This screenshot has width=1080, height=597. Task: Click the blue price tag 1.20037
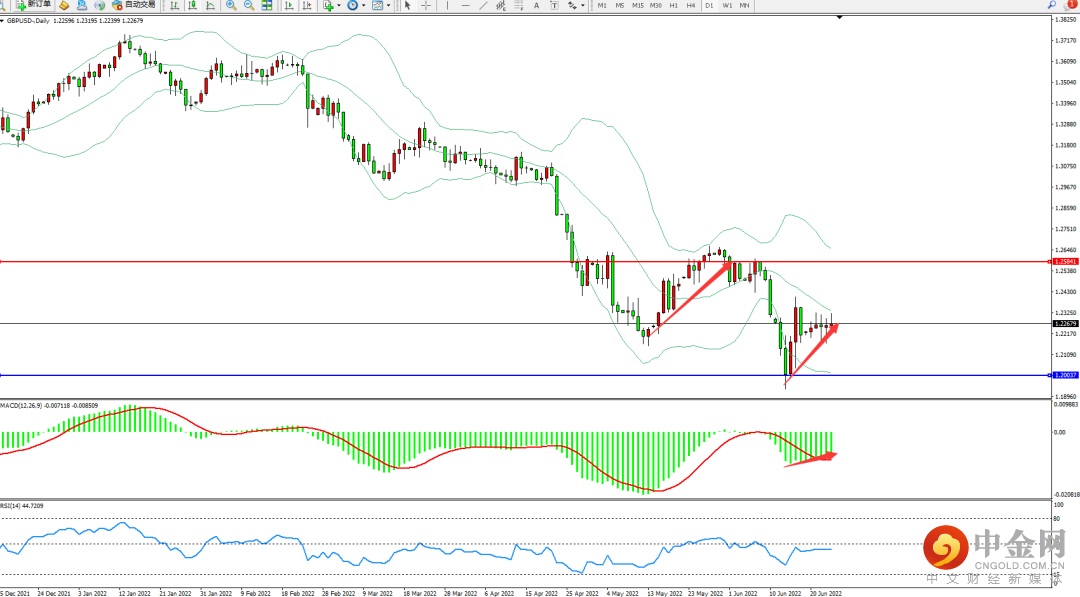pyautogui.click(x=1065, y=375)
